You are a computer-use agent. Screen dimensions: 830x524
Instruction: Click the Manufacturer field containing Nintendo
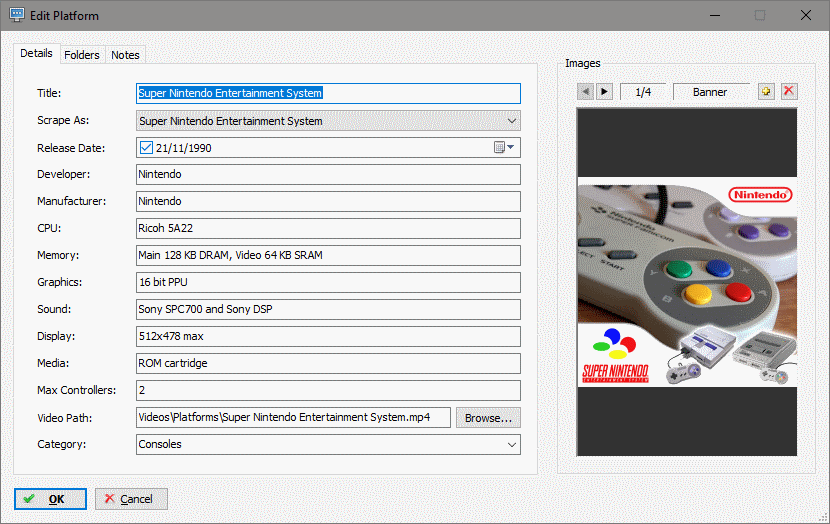(328, 201)
